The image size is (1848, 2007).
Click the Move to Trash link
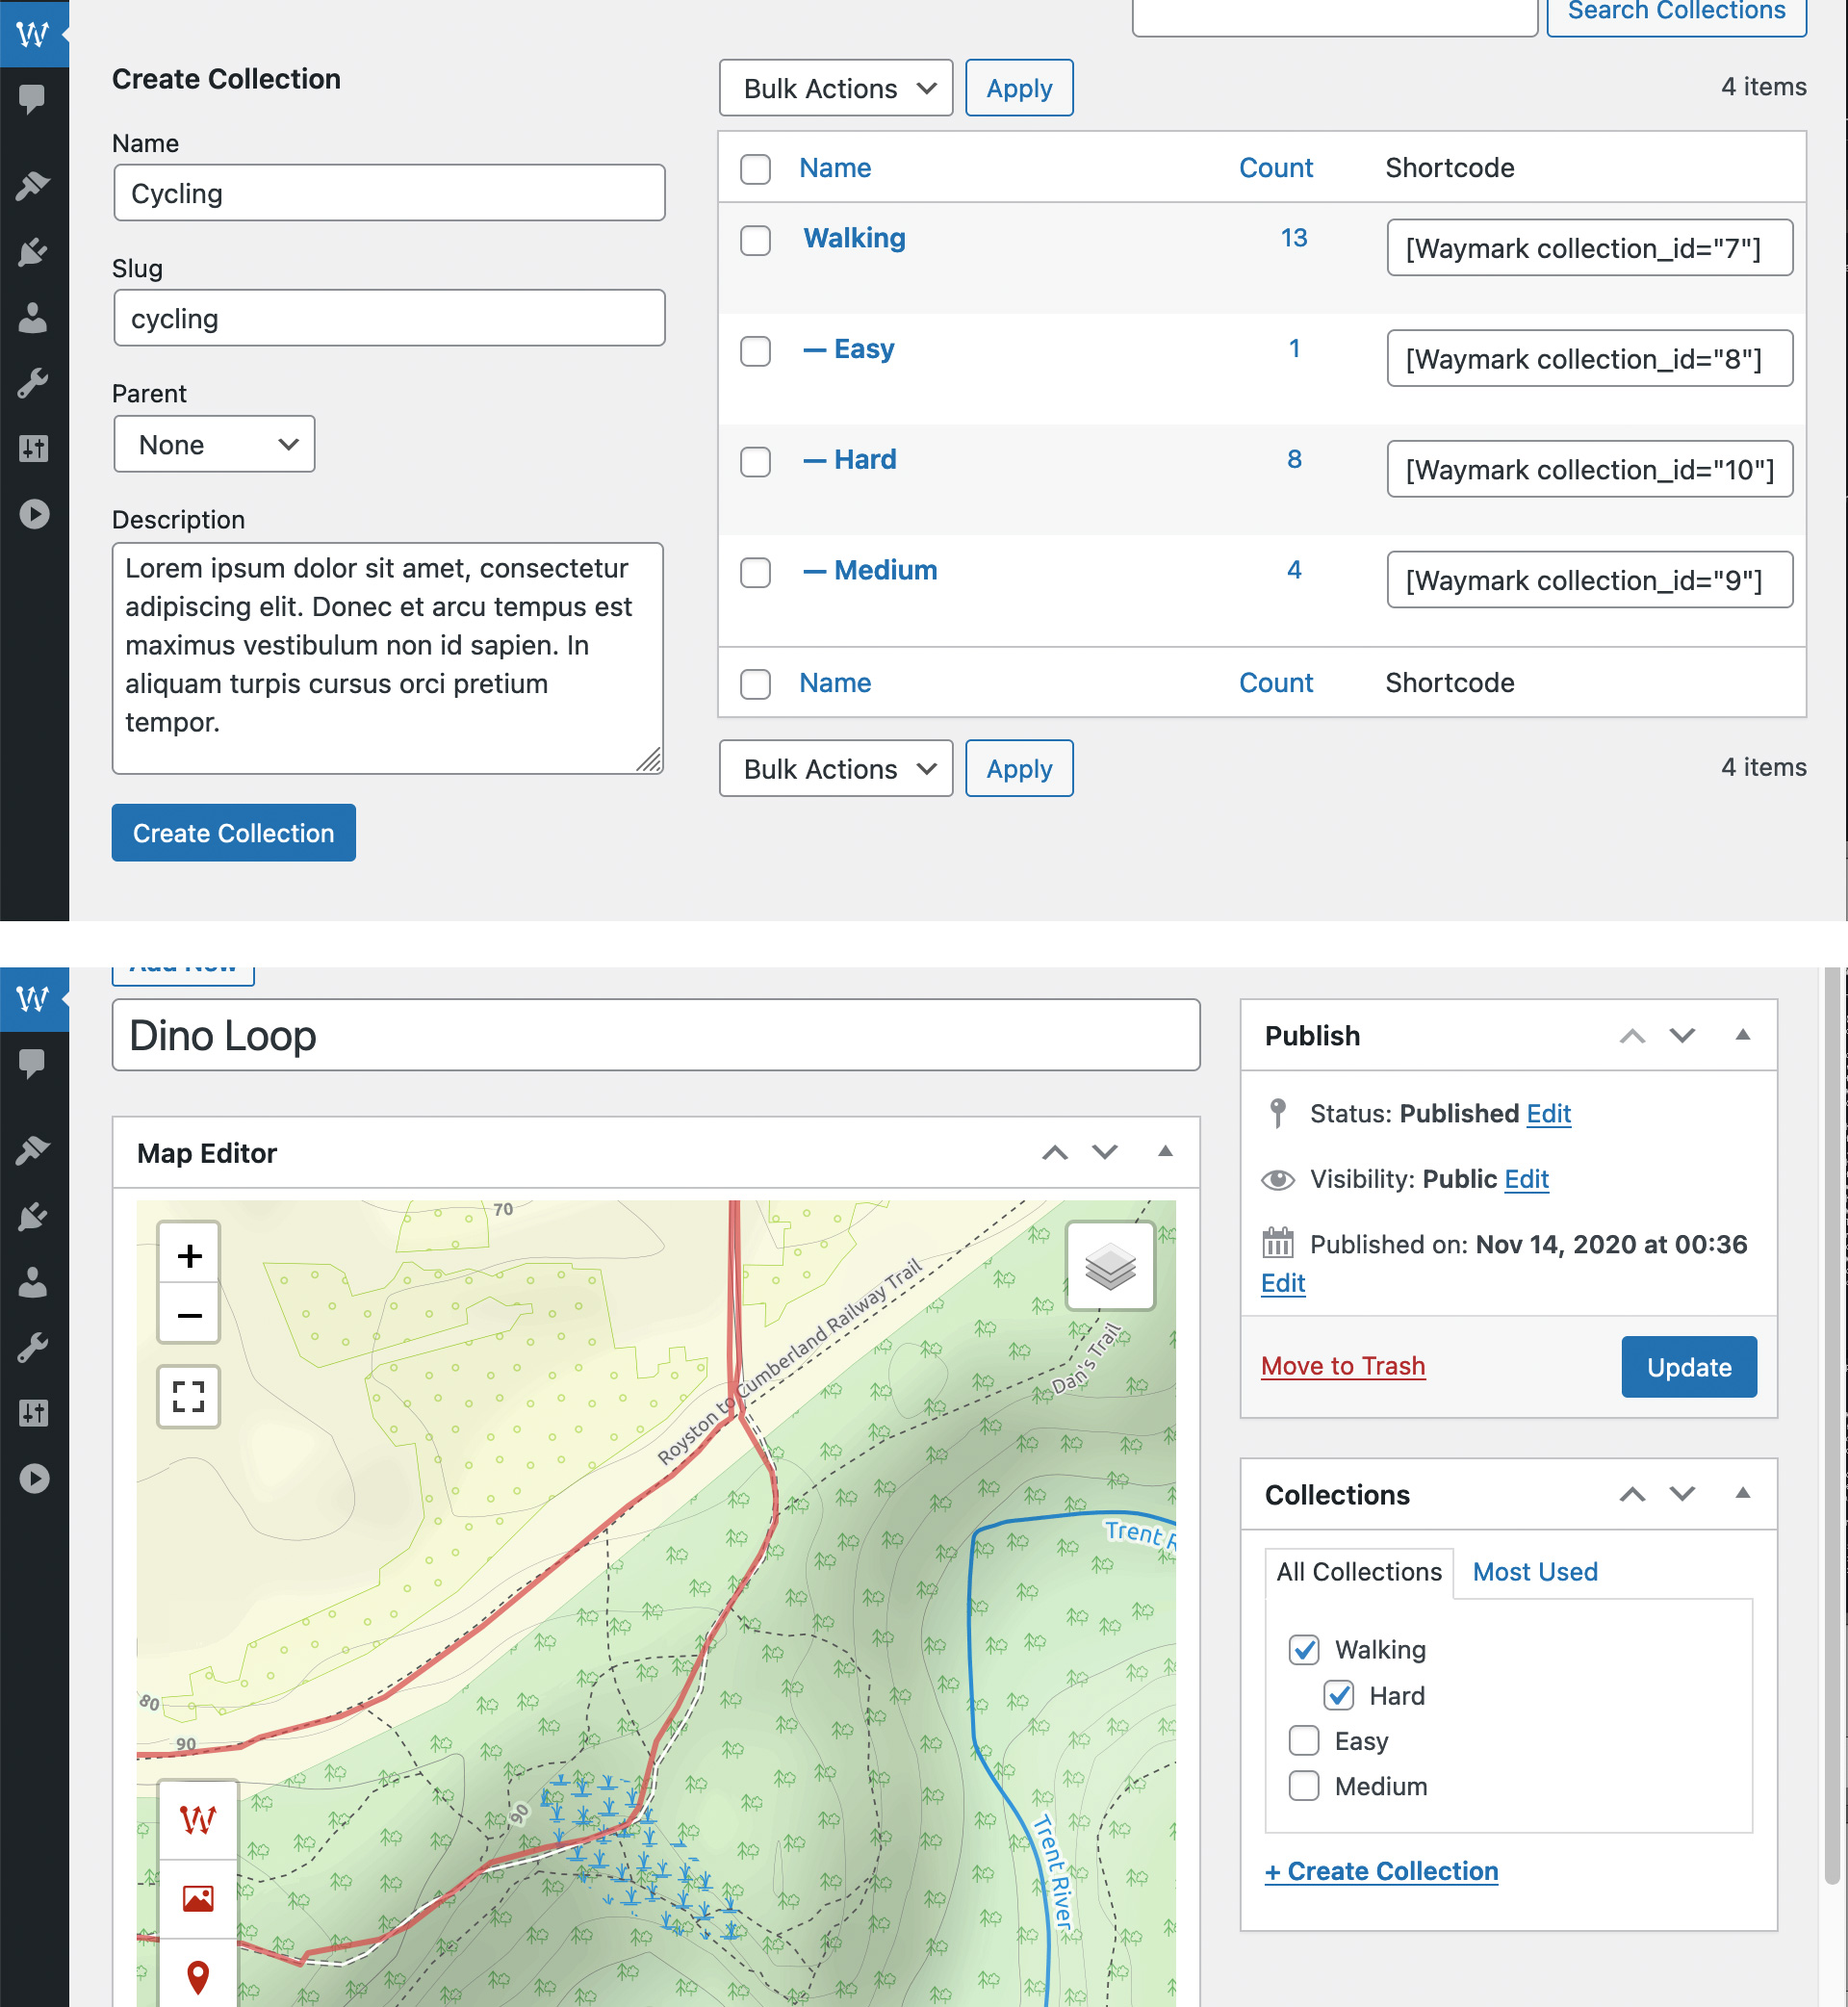point(1342,1366)
